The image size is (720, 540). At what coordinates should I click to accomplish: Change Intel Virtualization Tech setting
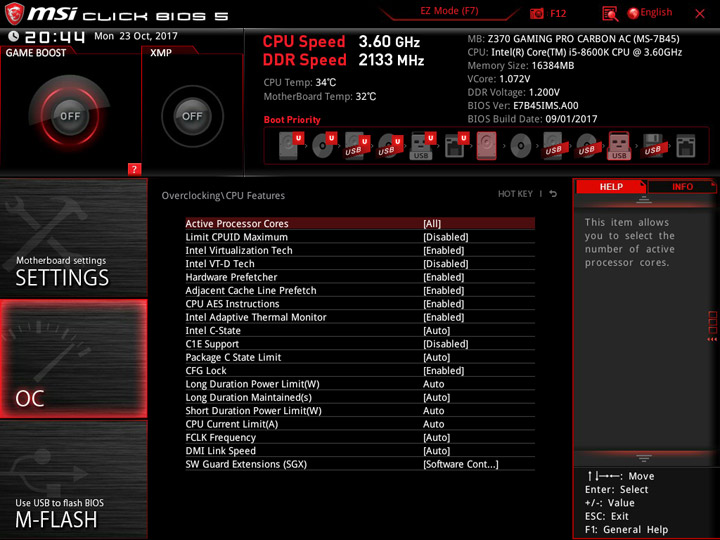pyautogui.click(x=360, y=250)
